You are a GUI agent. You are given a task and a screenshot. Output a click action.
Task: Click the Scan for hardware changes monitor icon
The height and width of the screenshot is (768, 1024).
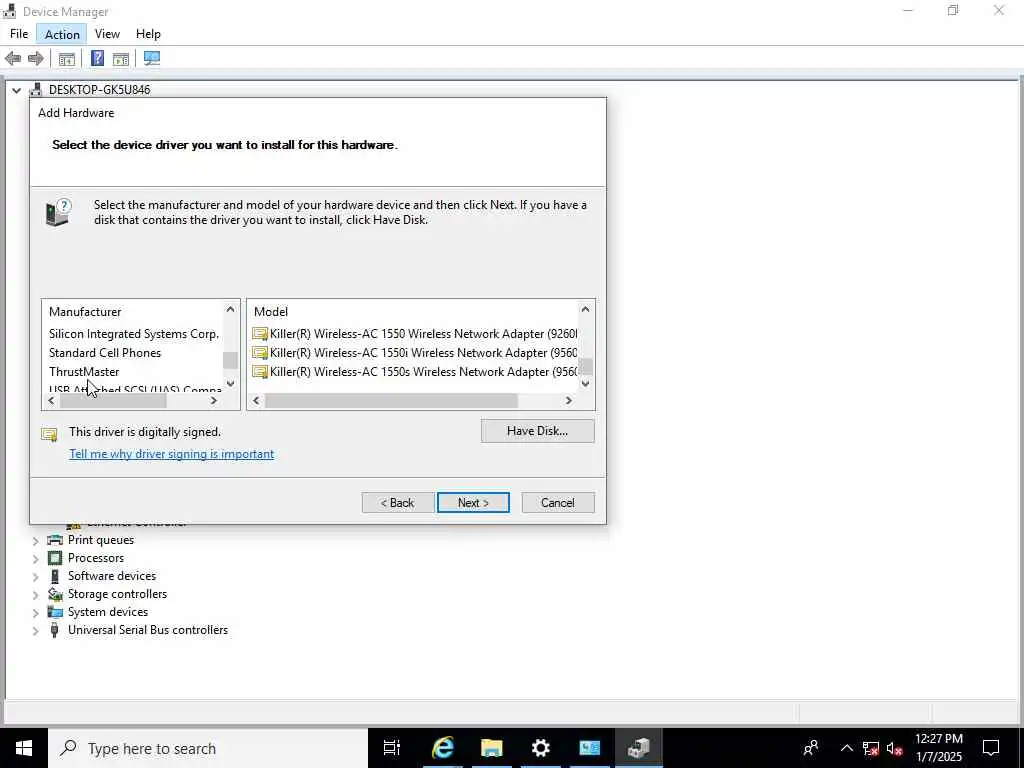coord(152,59)
